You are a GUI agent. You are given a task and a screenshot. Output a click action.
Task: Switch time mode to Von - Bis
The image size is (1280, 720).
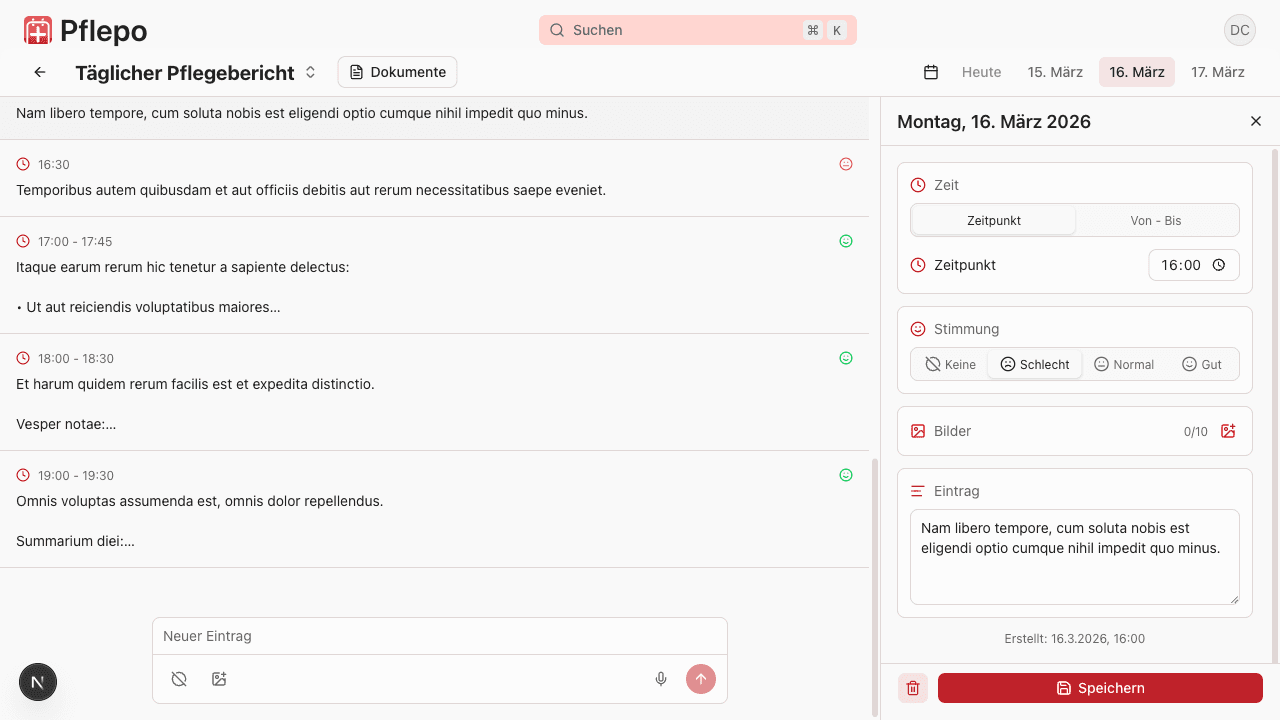pos(1156,220)
